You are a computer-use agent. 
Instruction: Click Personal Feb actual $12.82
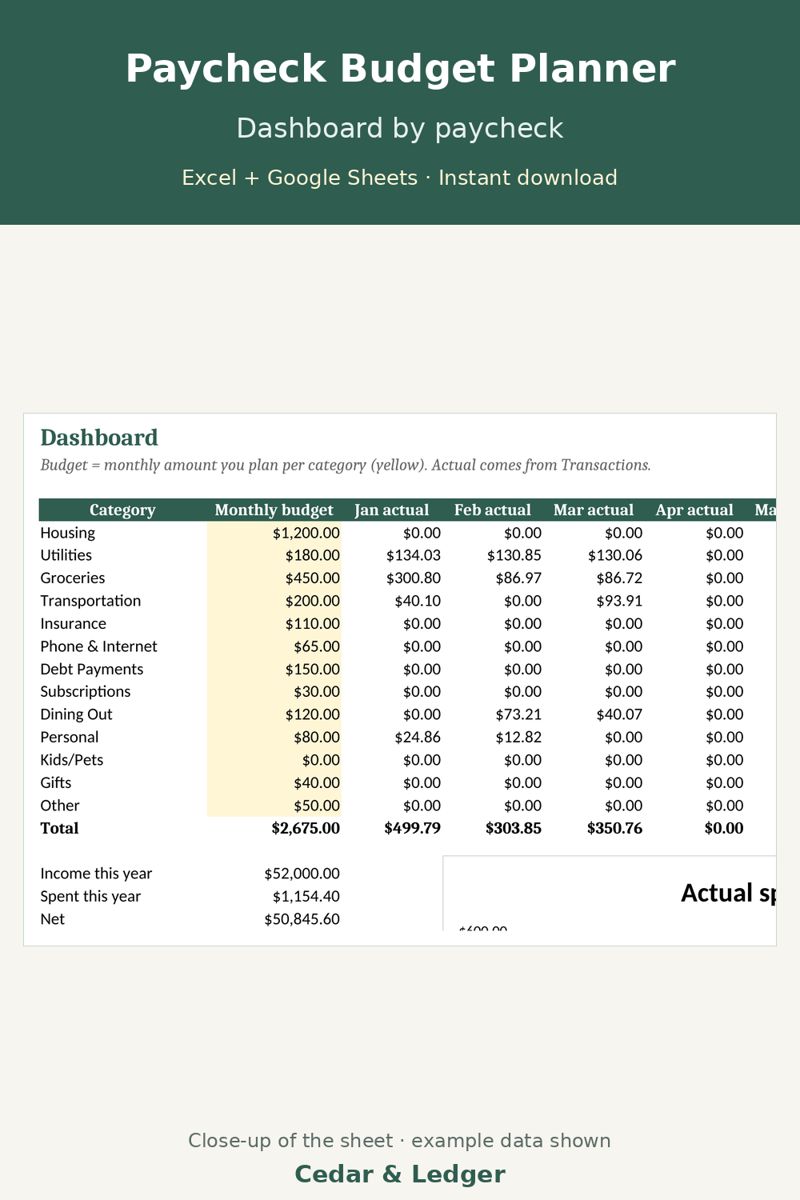pos(519,737)
